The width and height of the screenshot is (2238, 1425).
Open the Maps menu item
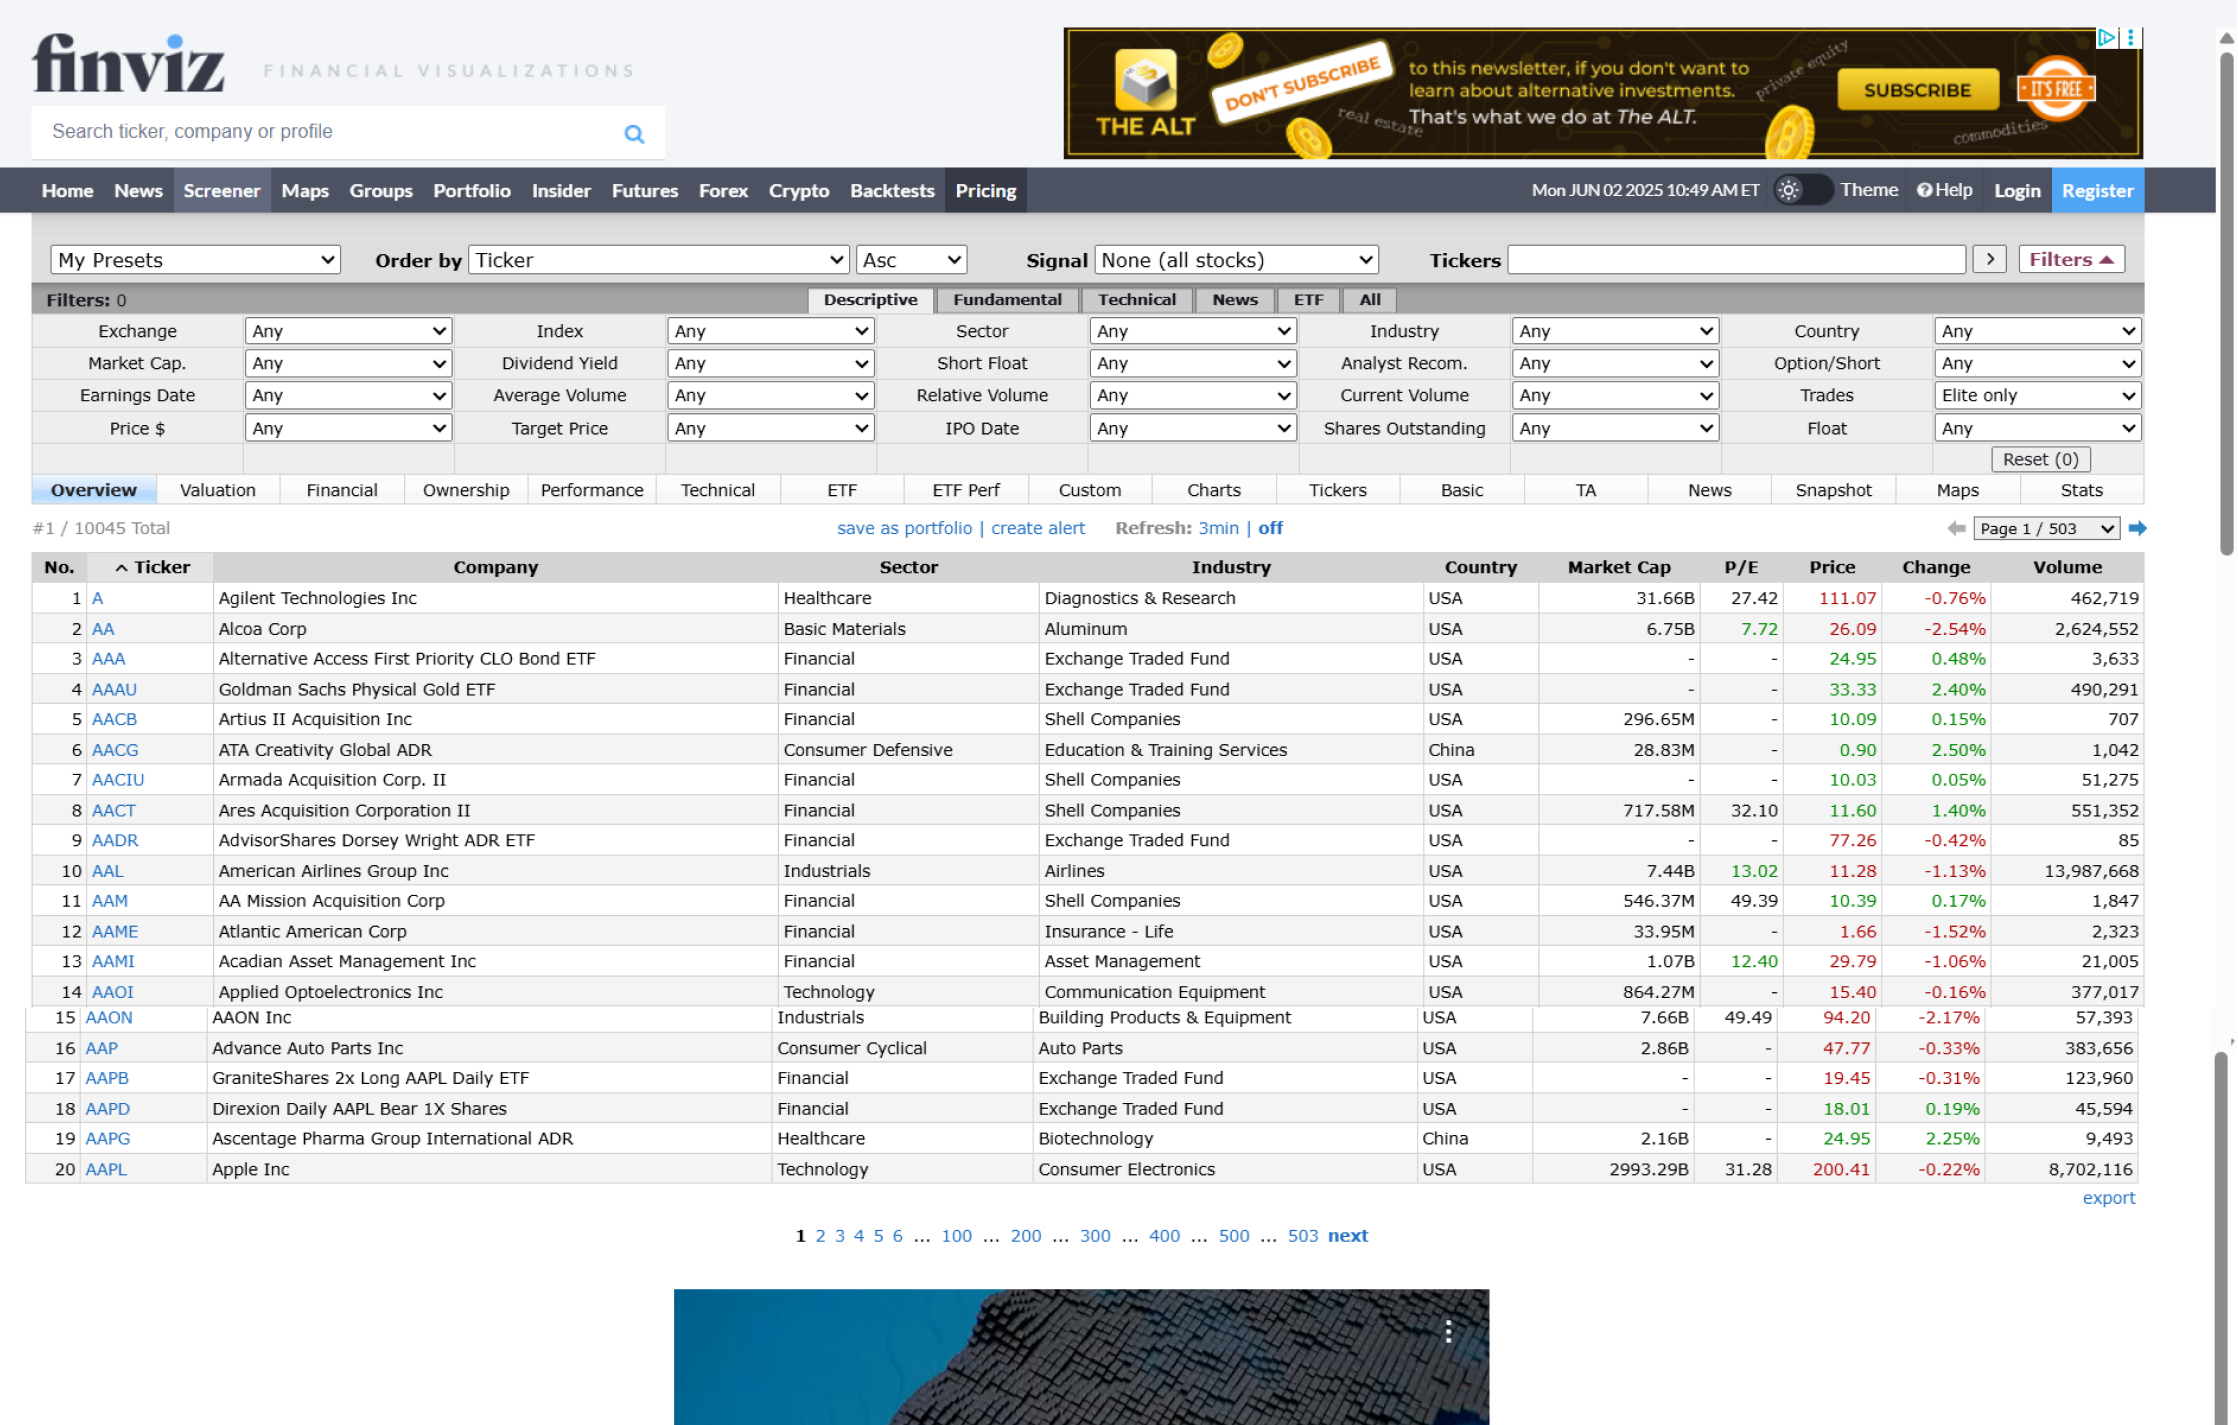(x=305, y=190)
